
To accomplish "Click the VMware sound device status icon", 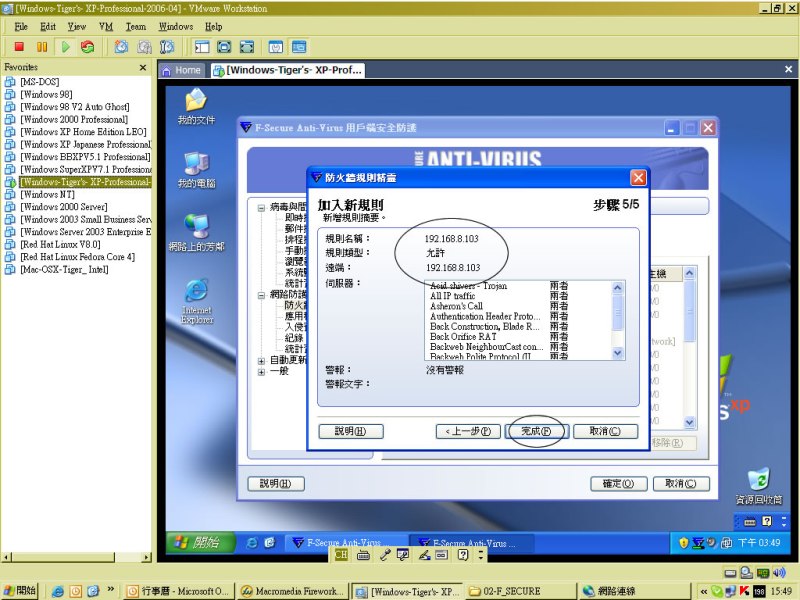I will [x=779, y=572].
